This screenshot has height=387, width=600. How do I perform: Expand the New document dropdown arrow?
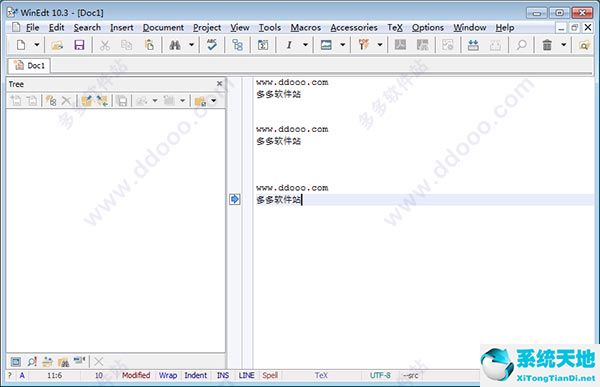[x=37, y=45]
